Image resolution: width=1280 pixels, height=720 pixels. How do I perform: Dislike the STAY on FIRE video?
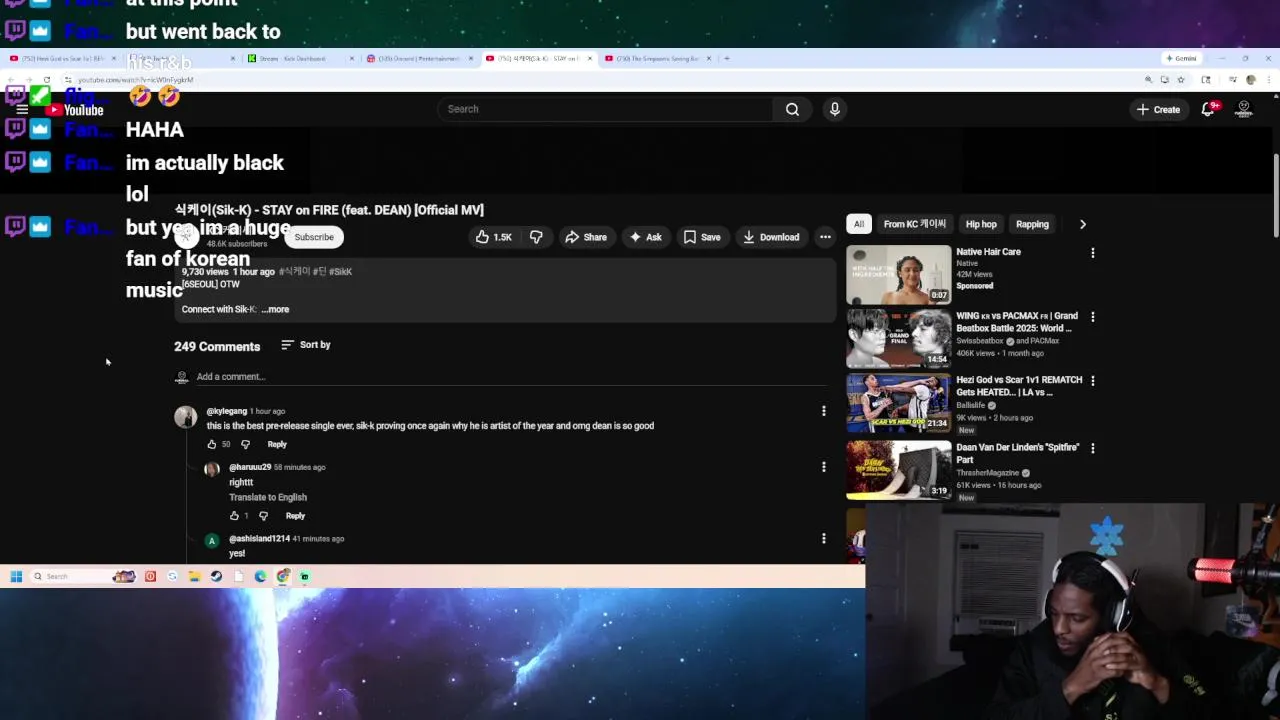[x=537, y=237]
